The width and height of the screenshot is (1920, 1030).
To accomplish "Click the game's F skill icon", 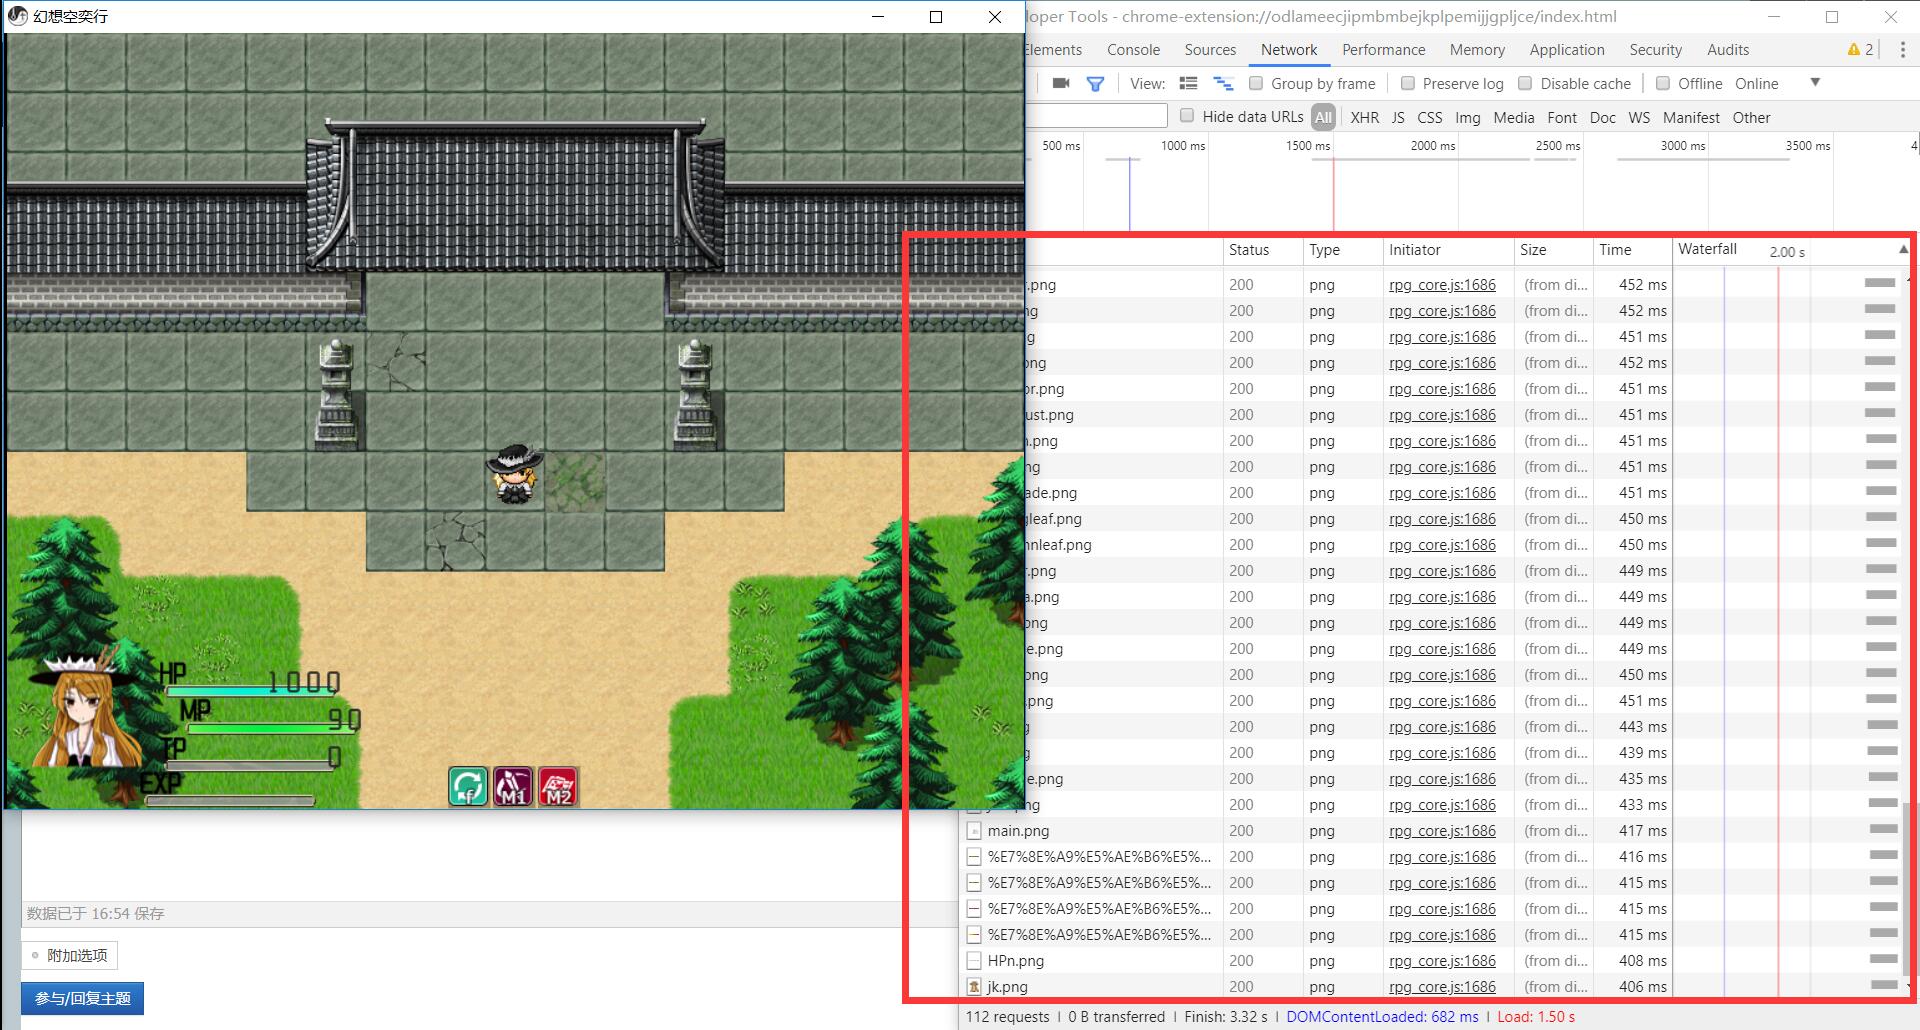I will pos(468,786).
